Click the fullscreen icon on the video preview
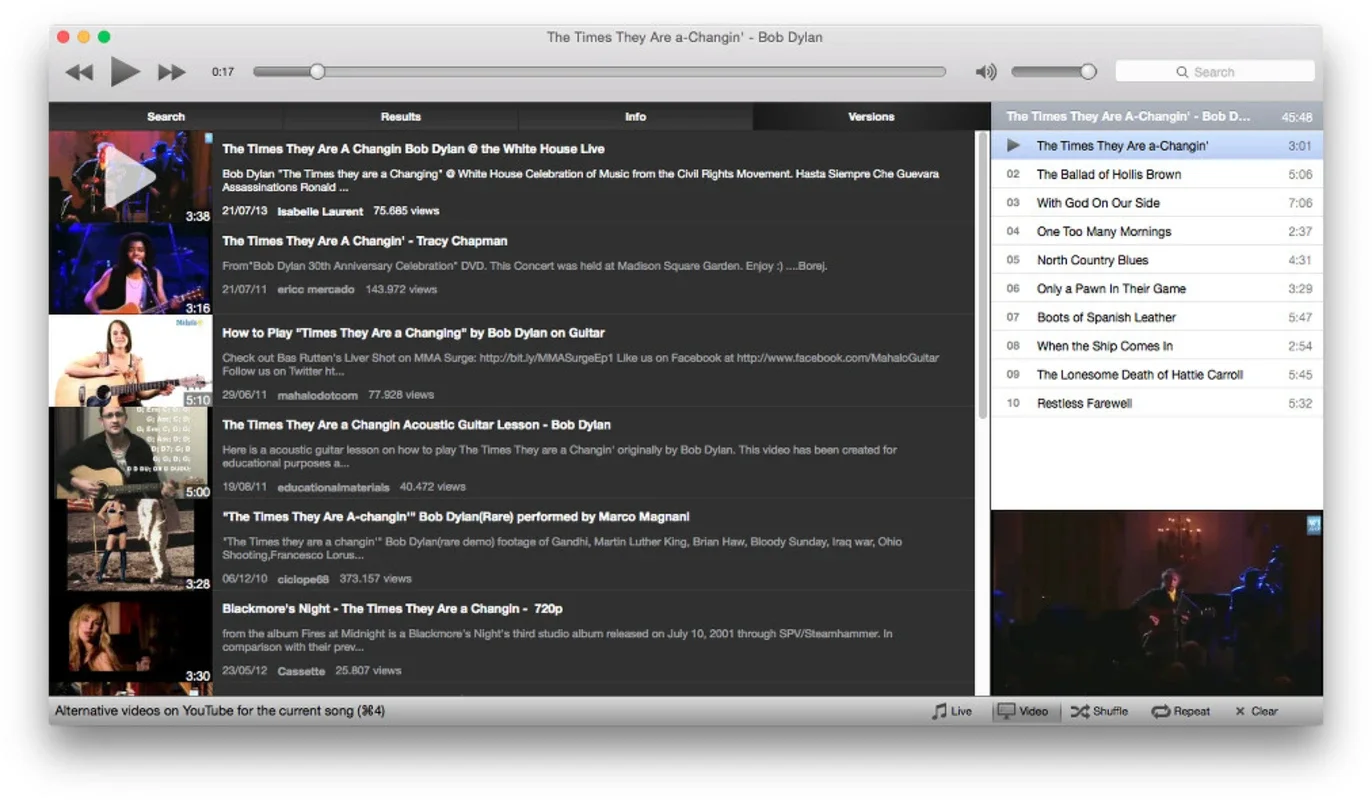This screenshot has width=1372, height=800. [1313, 524]
